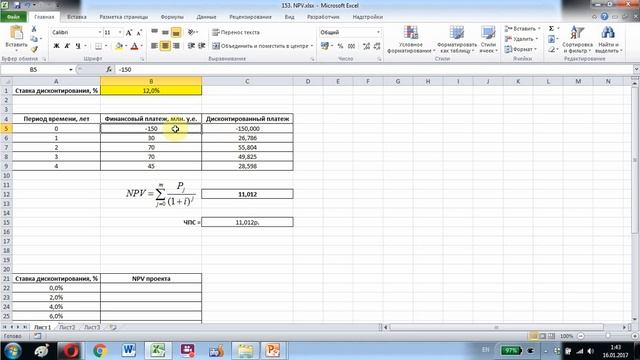The image size is (640, 360).
Task: Open Format as Table (Форматировать как таблицу)
Action: [x=457, y=39]
